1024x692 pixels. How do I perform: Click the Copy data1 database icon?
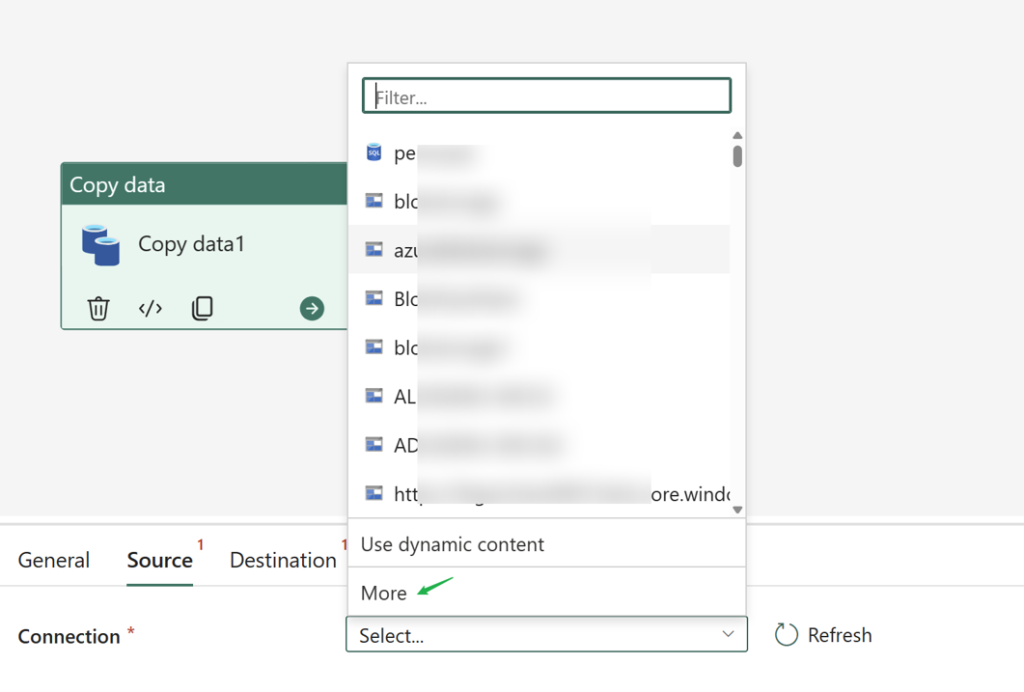101,245
